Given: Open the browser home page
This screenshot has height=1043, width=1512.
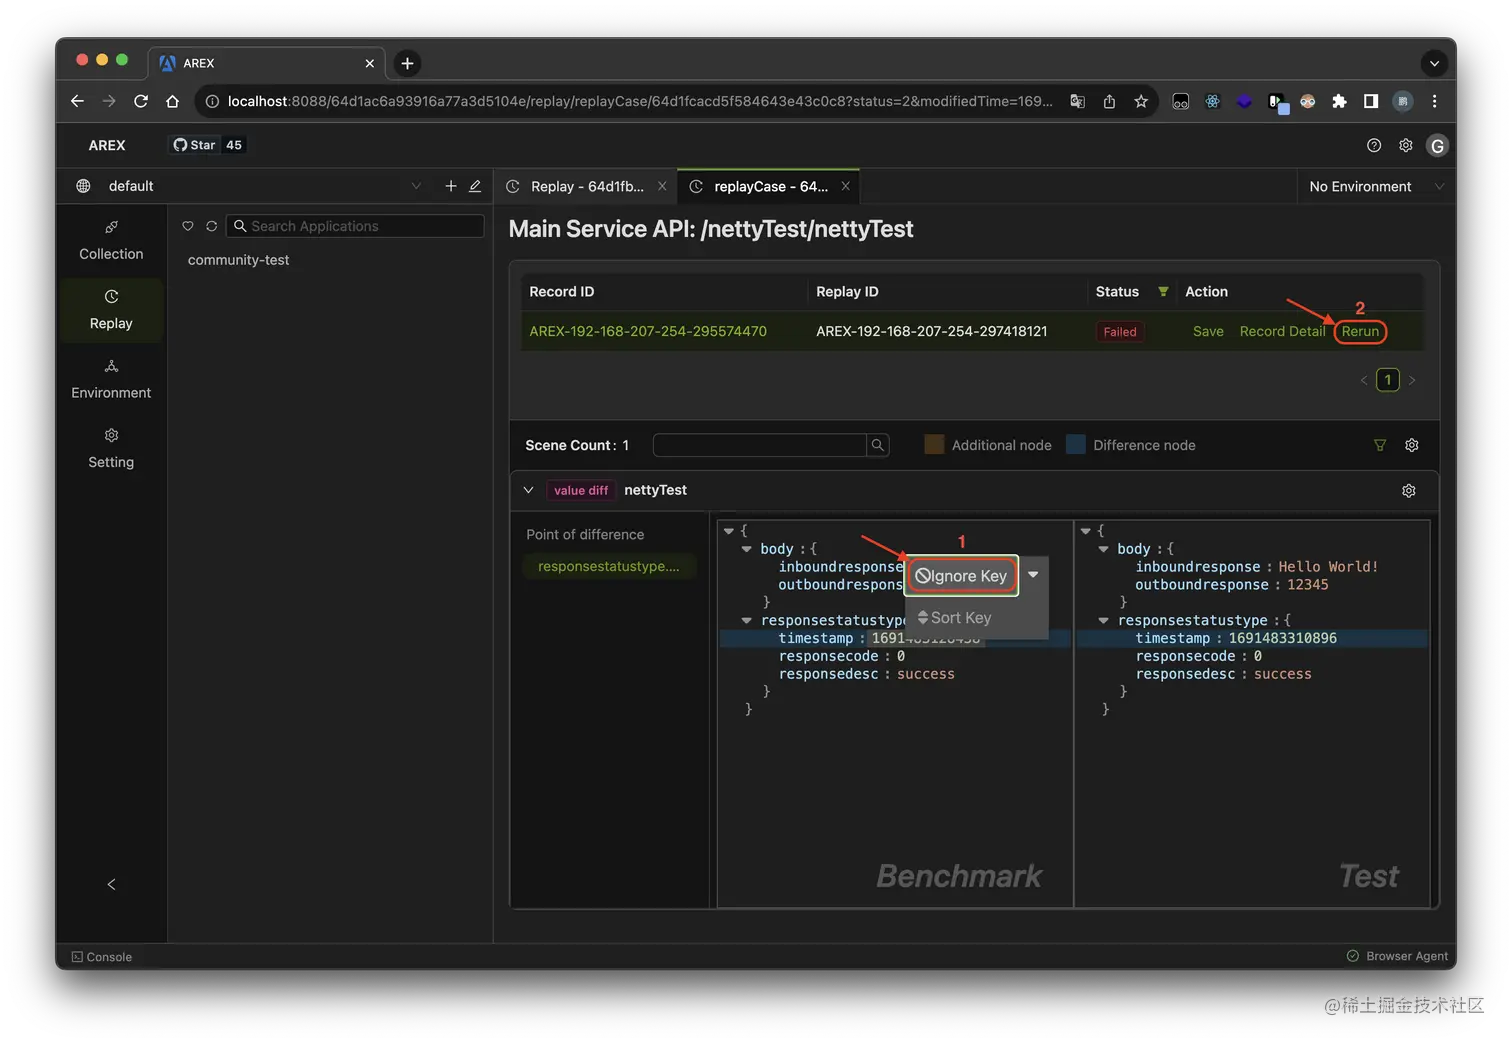Looking at the screenshot, I should [x=172, y=101].
